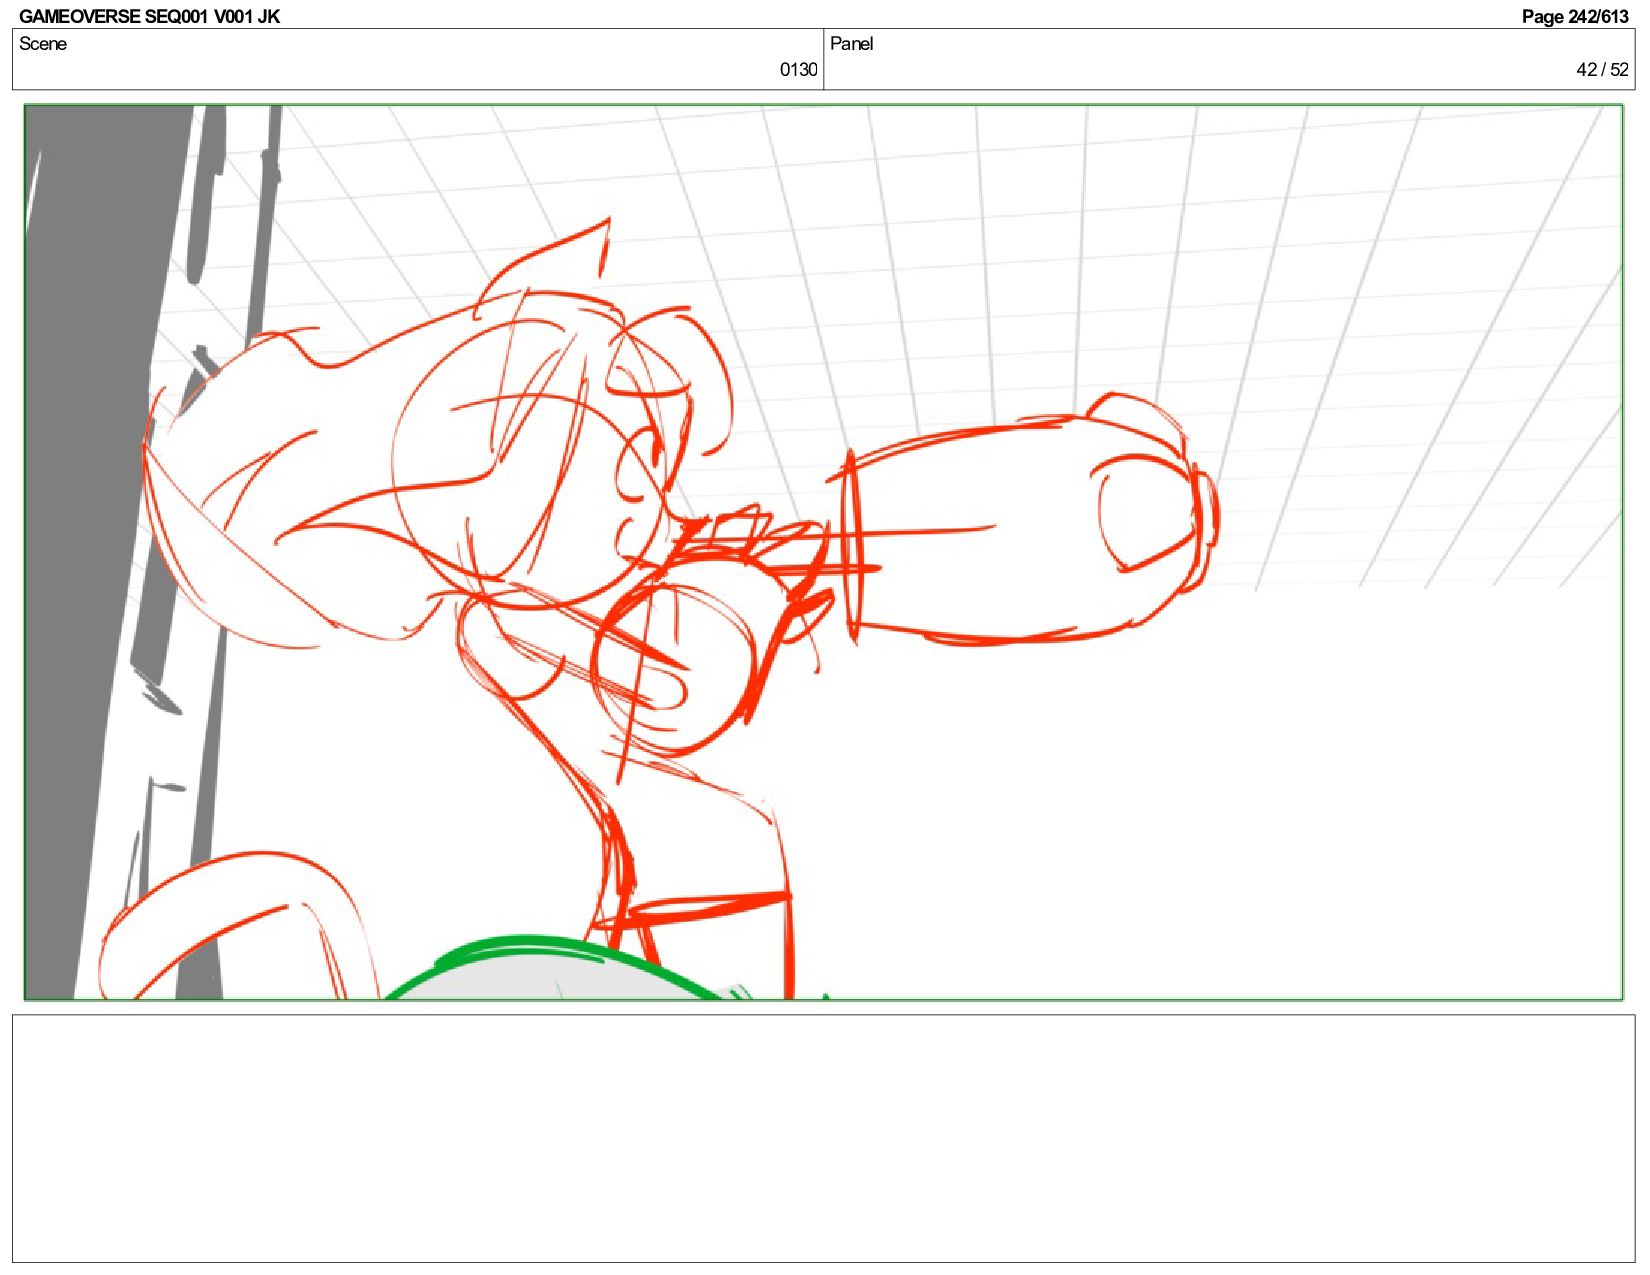Image resolution: width=1650 pixels, height=1275 pixels.
Task: Click the 'Page 242/613' page indicator
Action: pos(1575,16)
